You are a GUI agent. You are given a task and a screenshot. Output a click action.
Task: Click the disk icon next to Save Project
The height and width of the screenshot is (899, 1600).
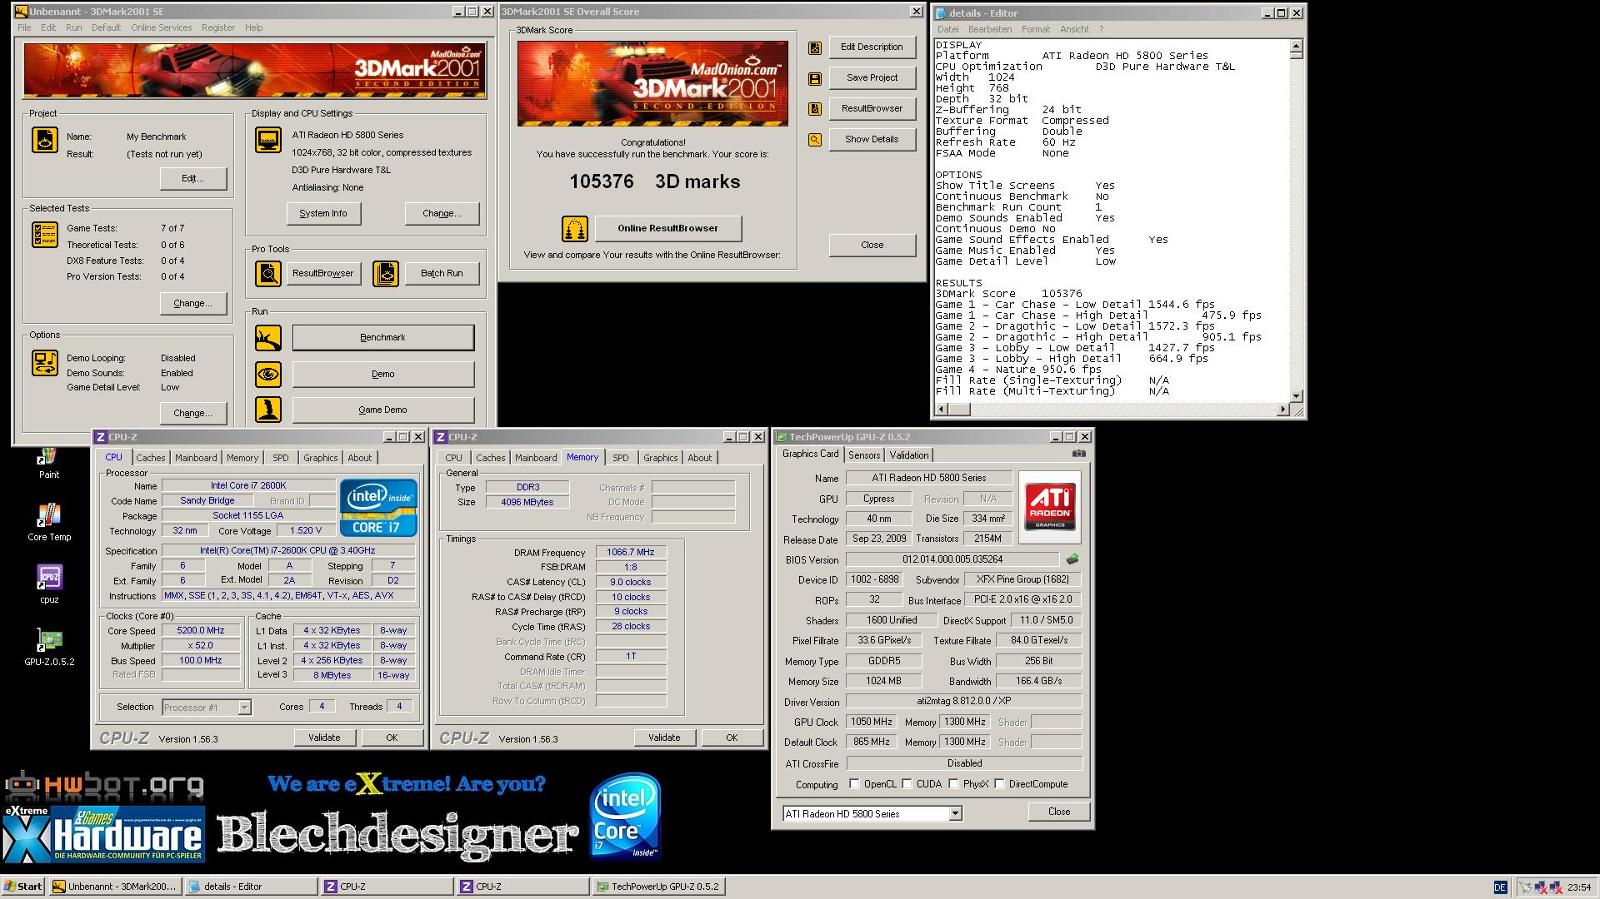point(815,78)
